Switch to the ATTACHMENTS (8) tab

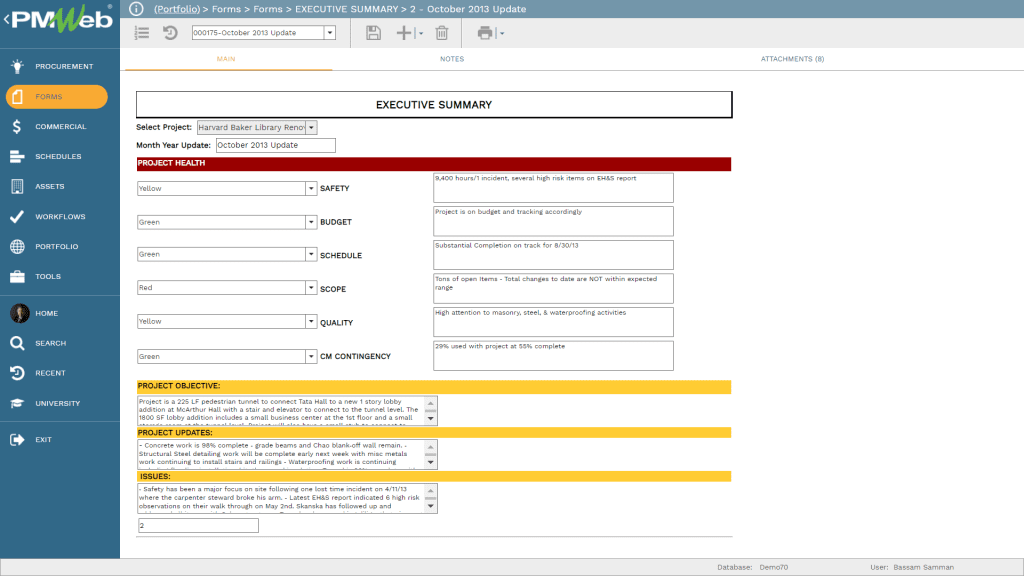(792, 59)
